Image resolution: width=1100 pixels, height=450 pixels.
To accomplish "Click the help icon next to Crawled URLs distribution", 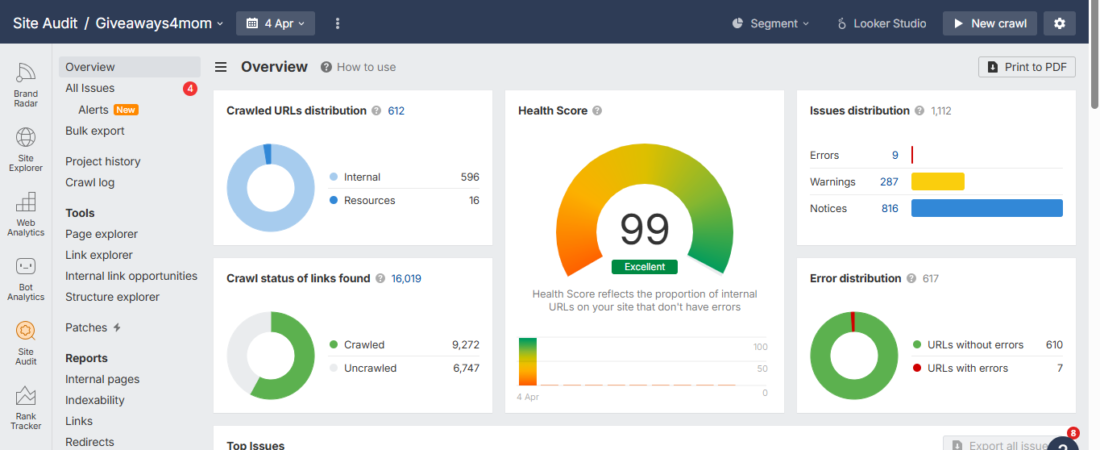I will click(376, 111).
